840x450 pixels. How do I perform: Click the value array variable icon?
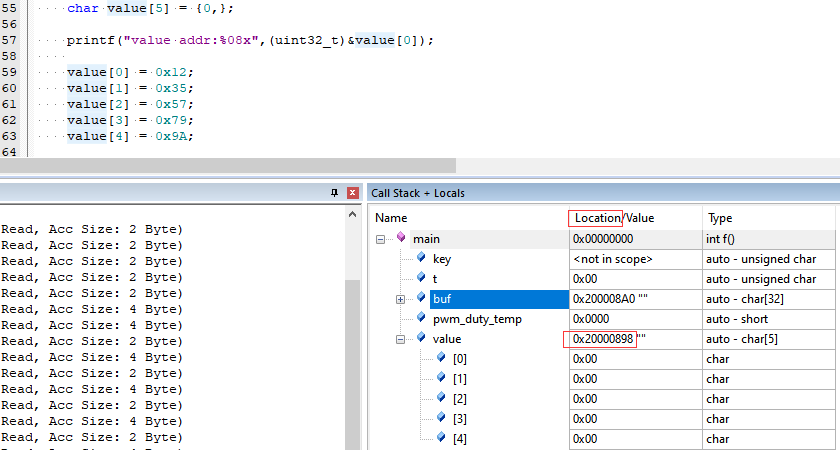tap(421, 338)
